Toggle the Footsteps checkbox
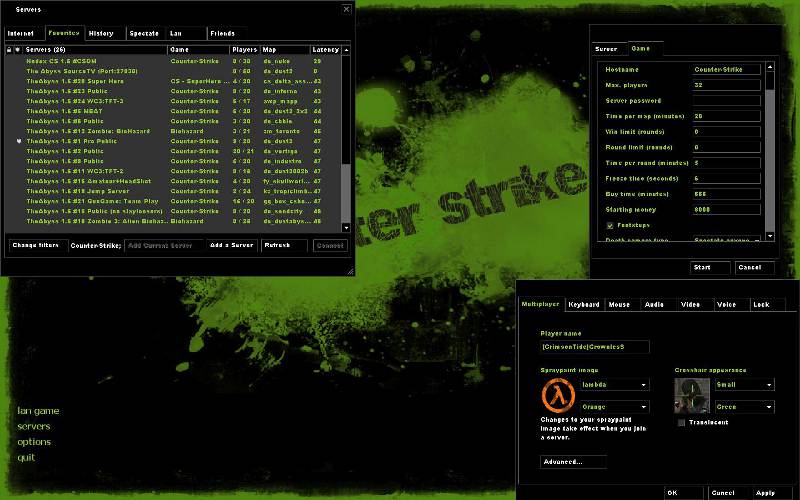 tap(610, 226)
